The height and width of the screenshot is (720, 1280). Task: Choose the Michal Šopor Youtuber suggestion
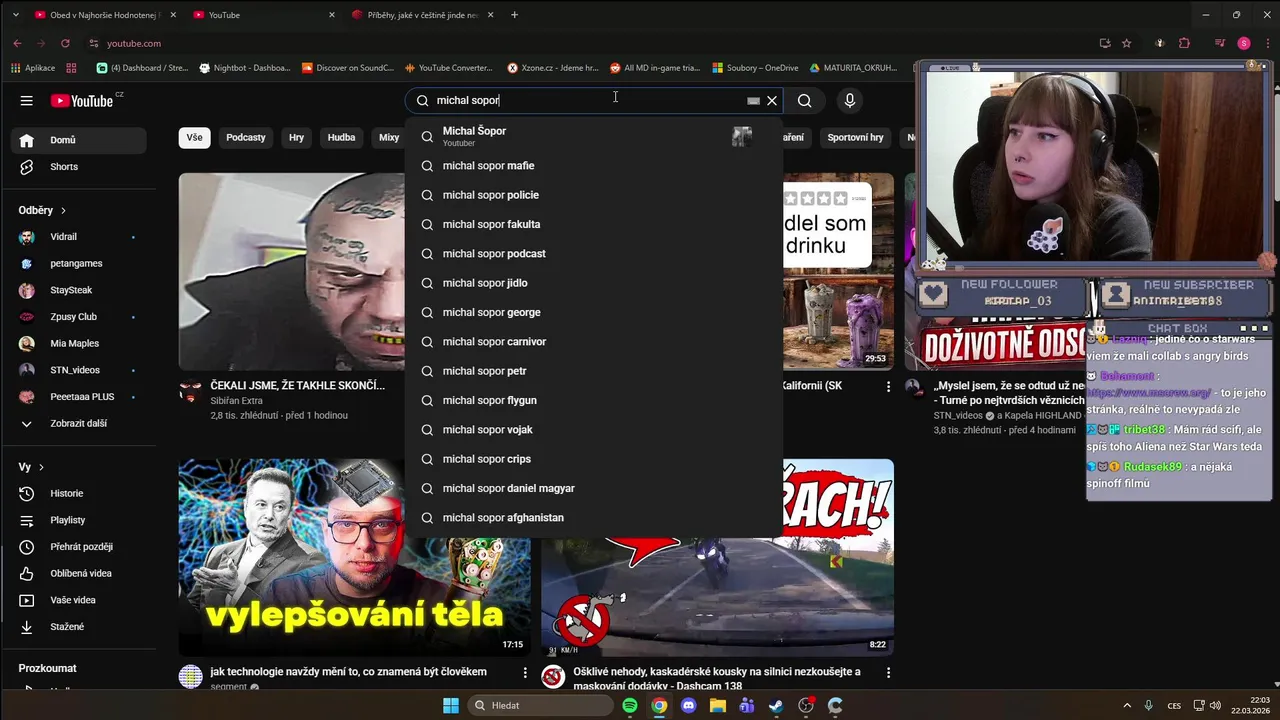(x=594, y=136)
